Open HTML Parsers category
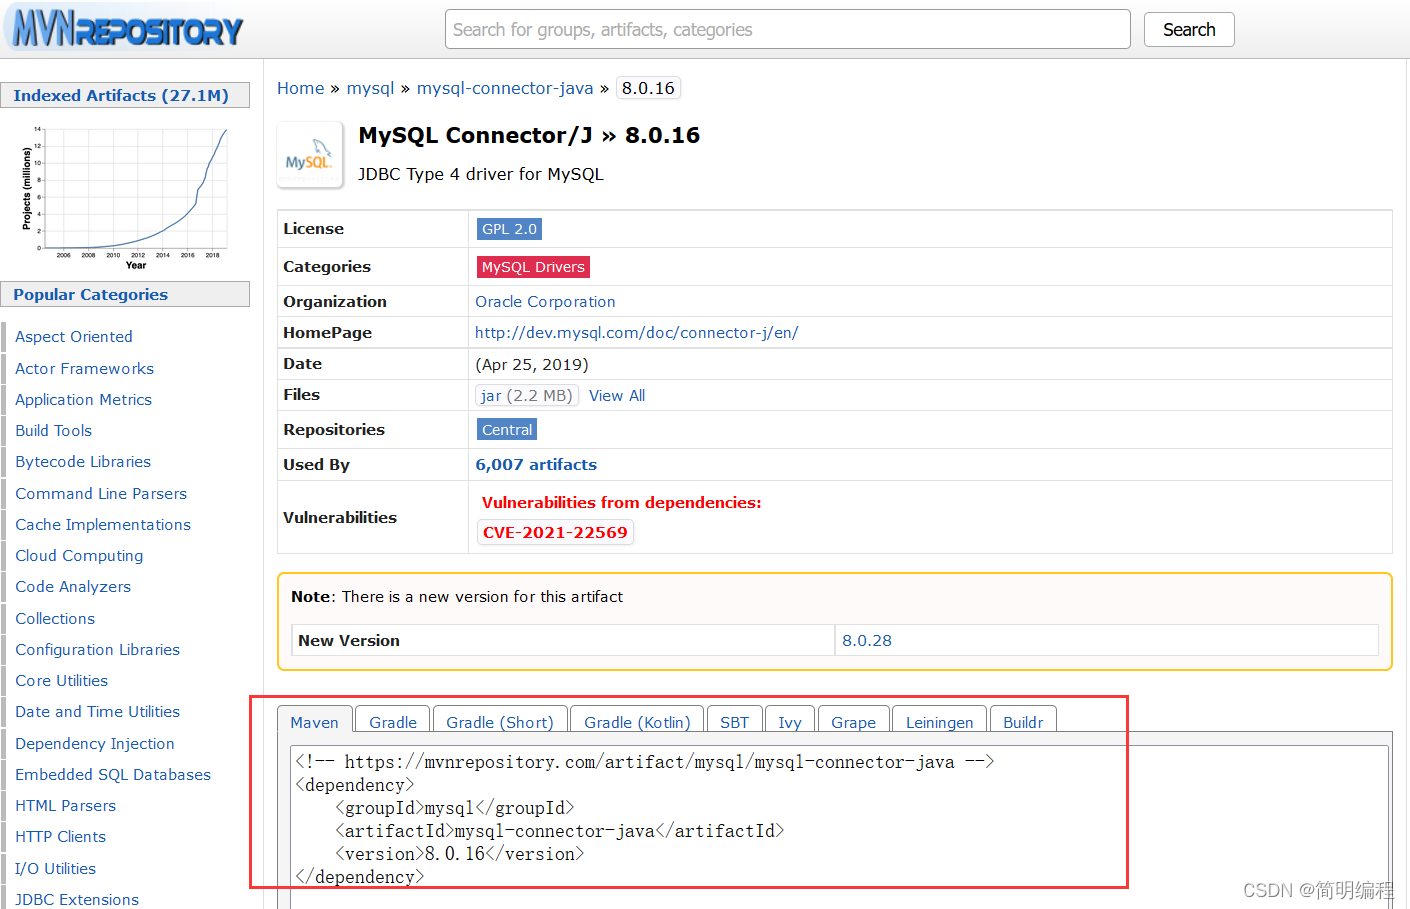 click(x=66, y=806)
